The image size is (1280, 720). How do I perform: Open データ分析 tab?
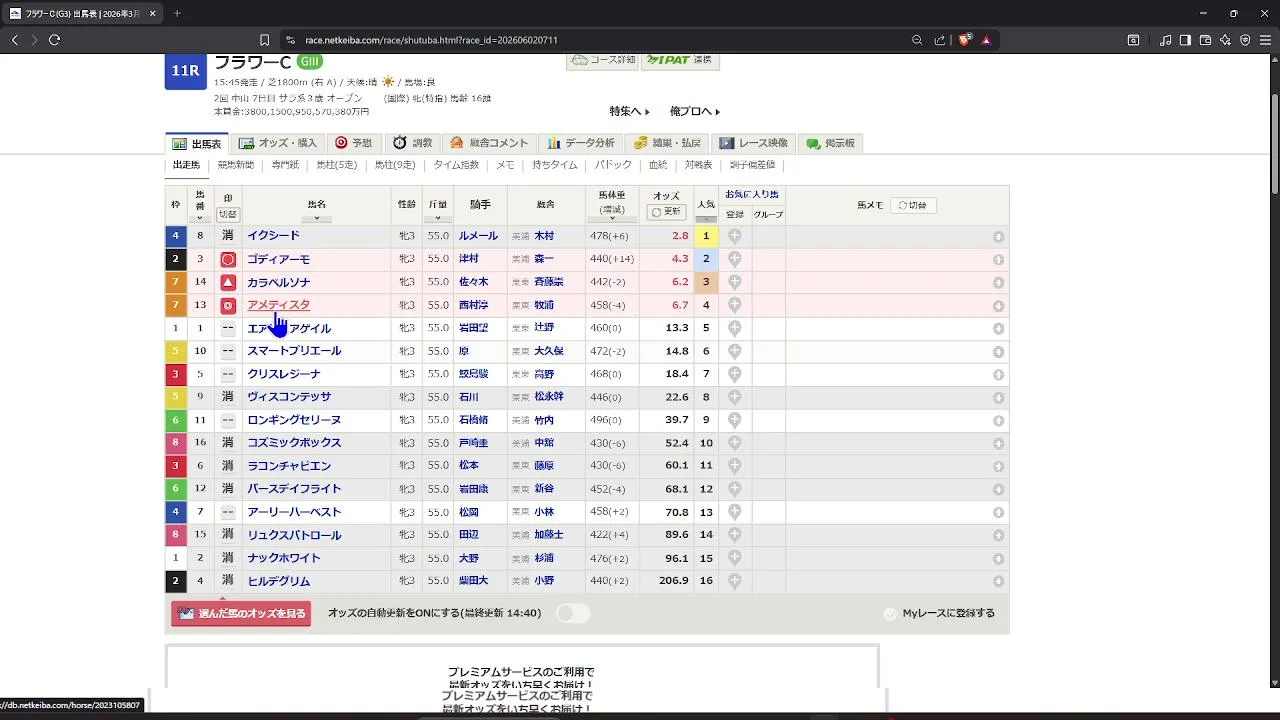pos(582,143)
